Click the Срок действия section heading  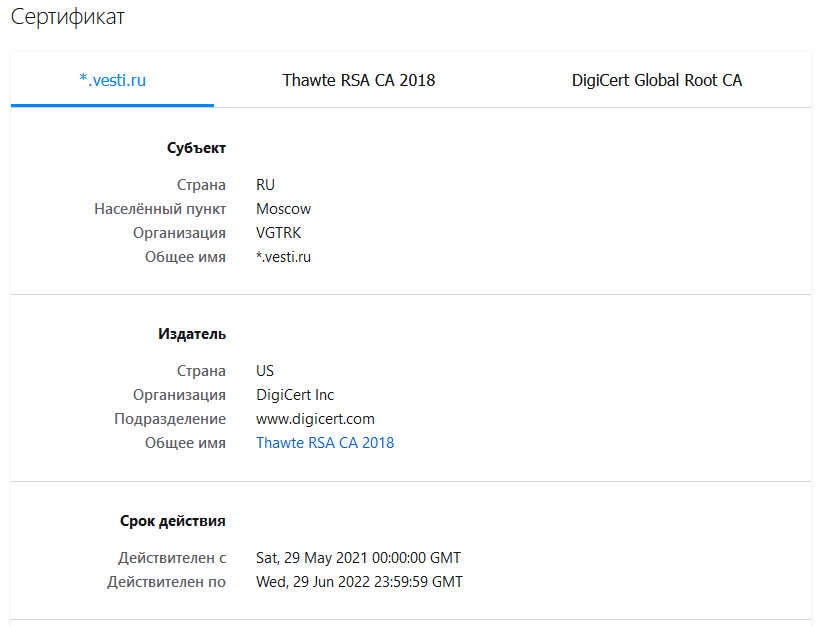pyautogui.click(x=172, y=521)
